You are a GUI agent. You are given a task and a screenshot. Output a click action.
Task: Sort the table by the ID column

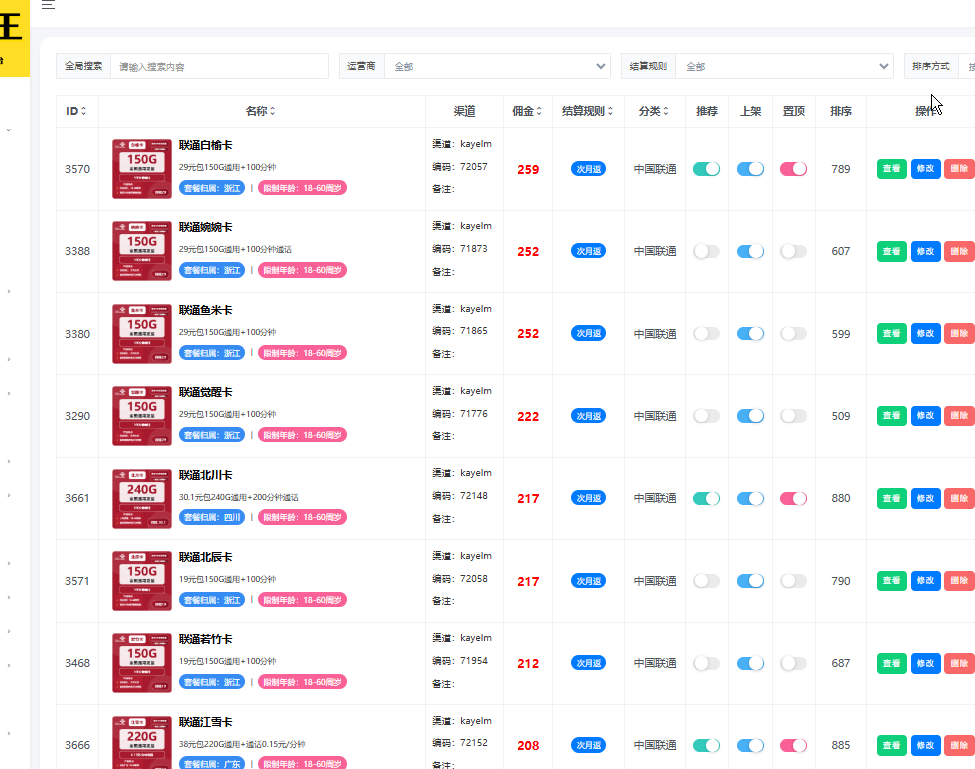point(84,111)
